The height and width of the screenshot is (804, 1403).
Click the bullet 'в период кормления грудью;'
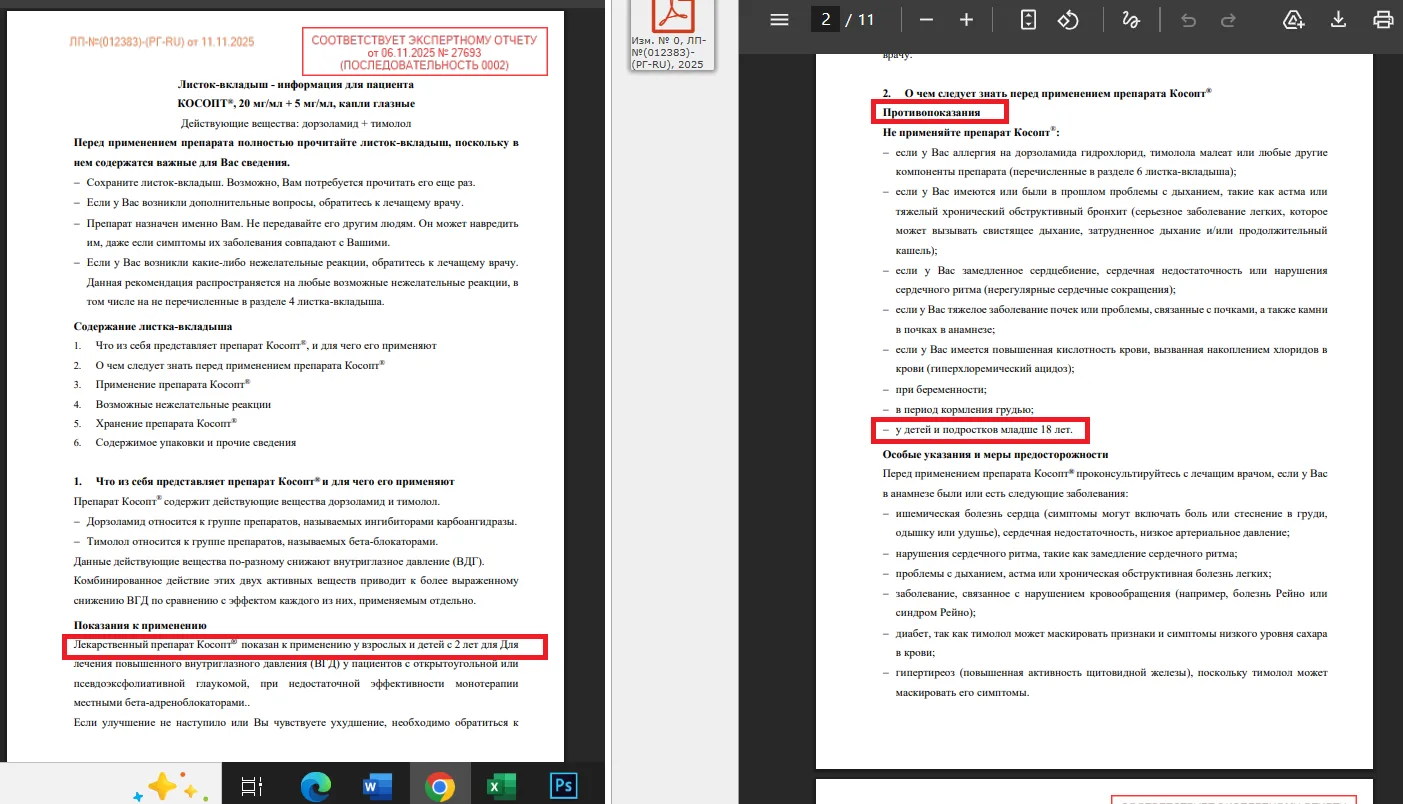point(963,410)
